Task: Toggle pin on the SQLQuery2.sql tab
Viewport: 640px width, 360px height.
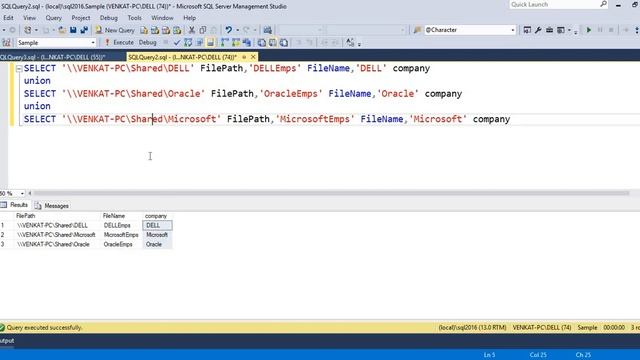Action: 244,57
